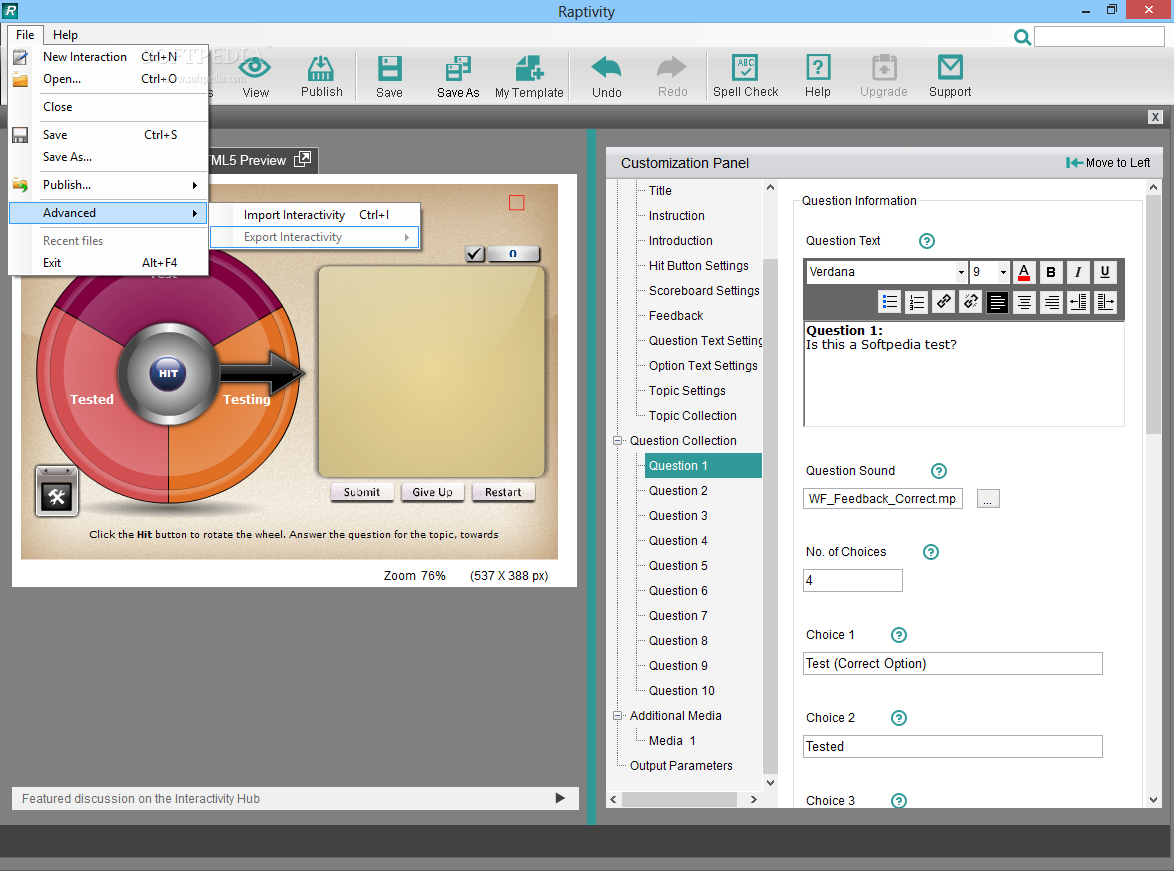Open the File menu

pyautogui.click(x=25, y=34)
